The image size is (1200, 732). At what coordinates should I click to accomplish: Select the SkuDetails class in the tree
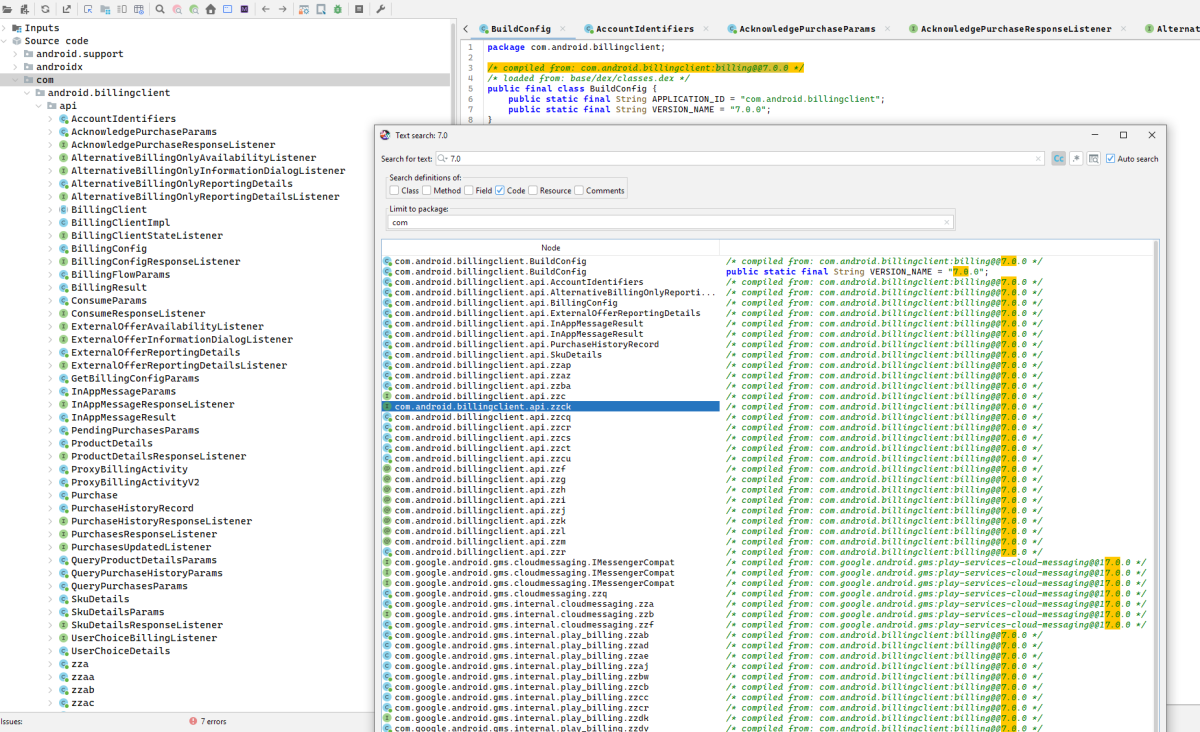100,599
